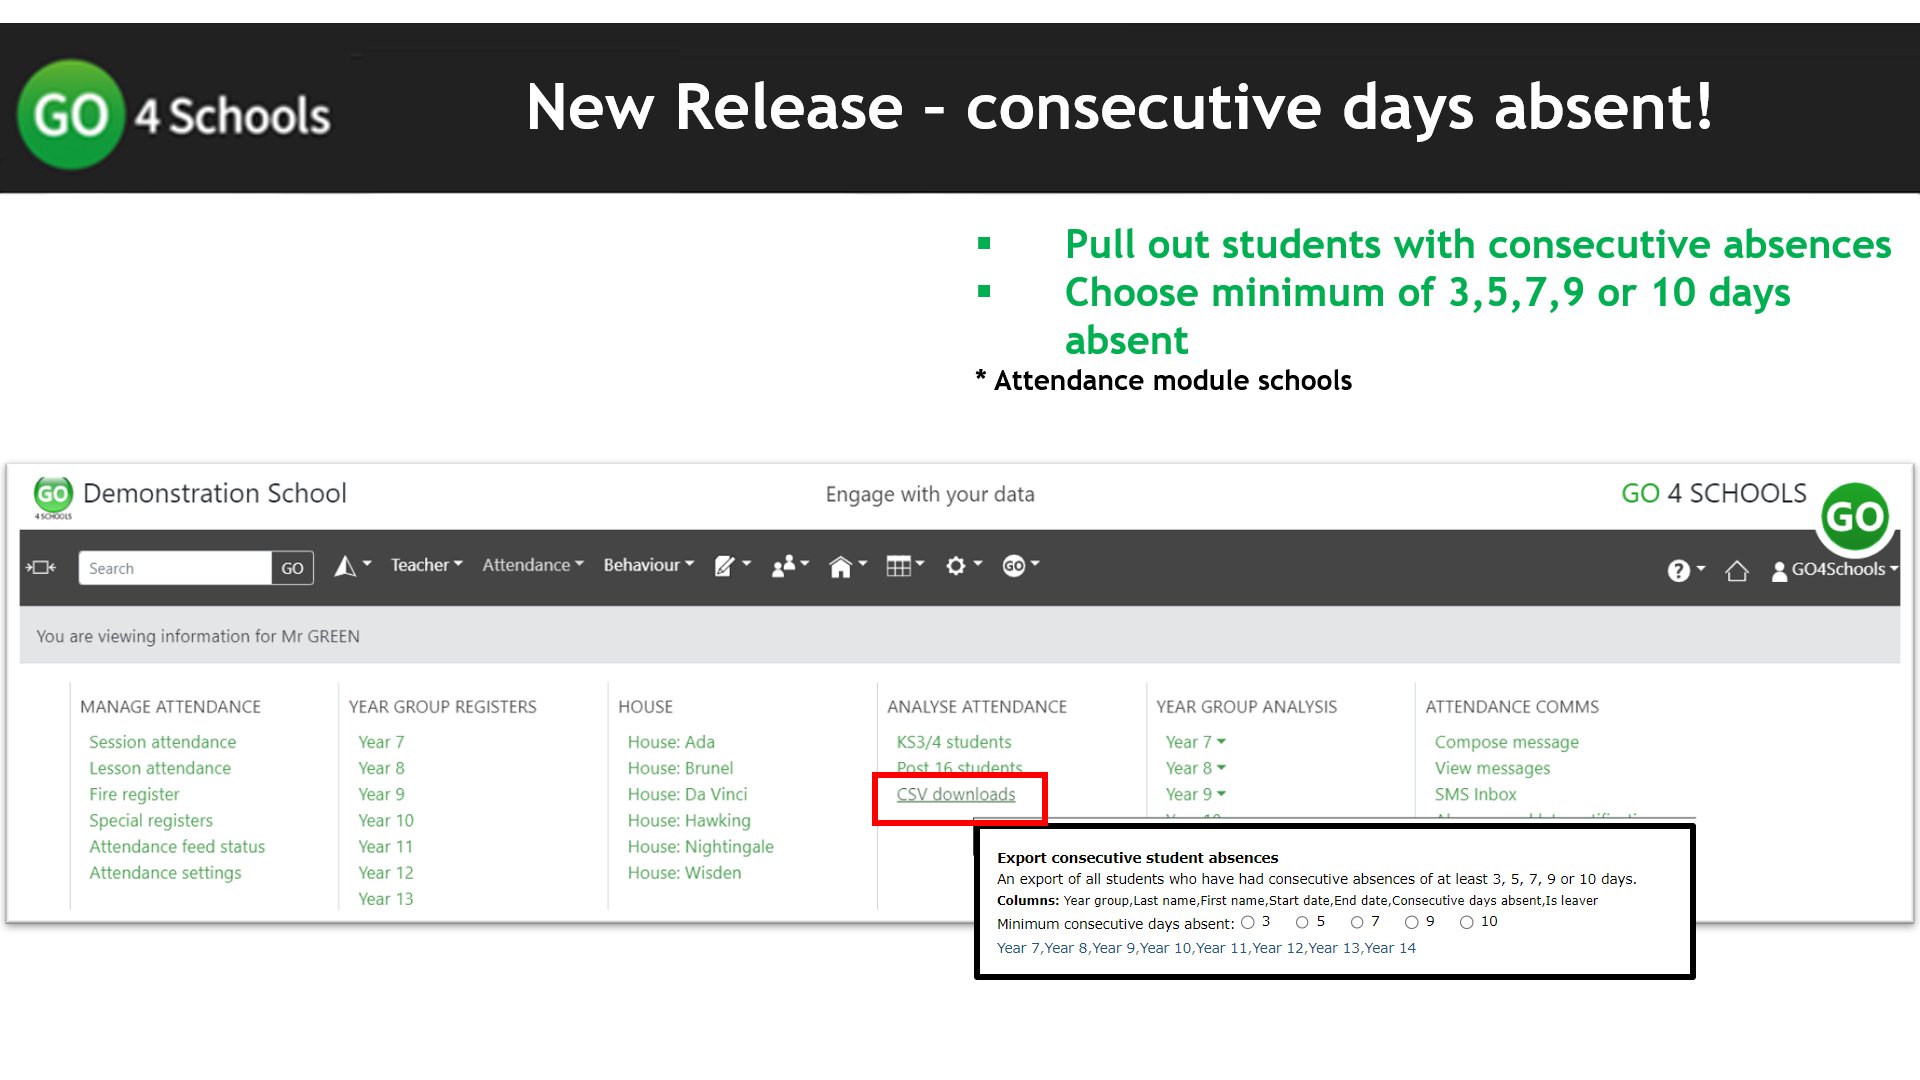Open Lesson attendance
Screen dimensions: 1920x1080
[160, 768]
